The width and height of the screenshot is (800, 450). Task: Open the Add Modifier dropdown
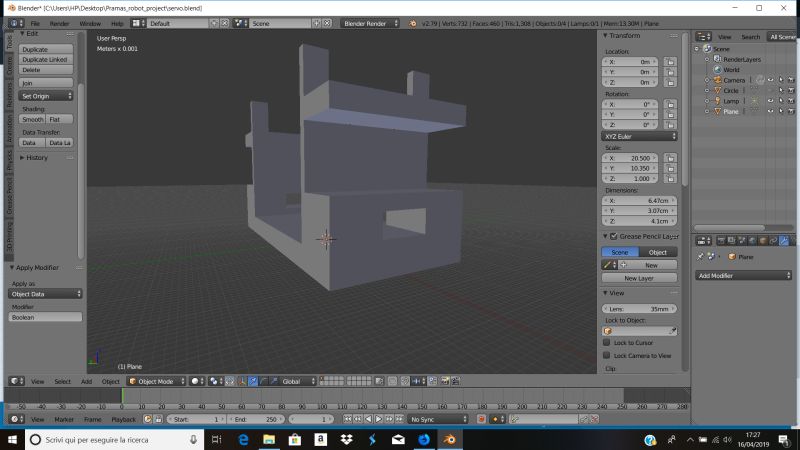pos(743,276)
